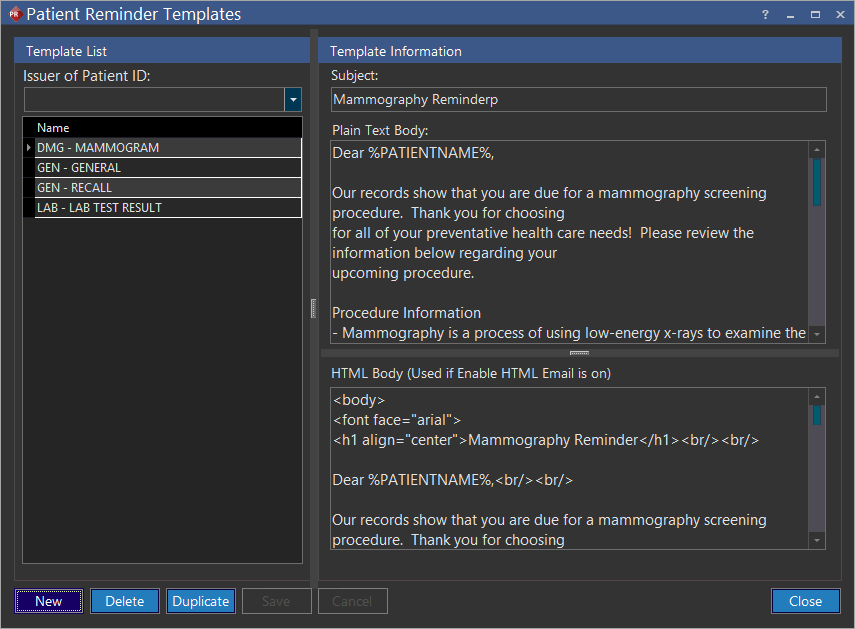Screen dimensions: 855x629
Task: Click inside the Subject input field
Action: (577, 99)
